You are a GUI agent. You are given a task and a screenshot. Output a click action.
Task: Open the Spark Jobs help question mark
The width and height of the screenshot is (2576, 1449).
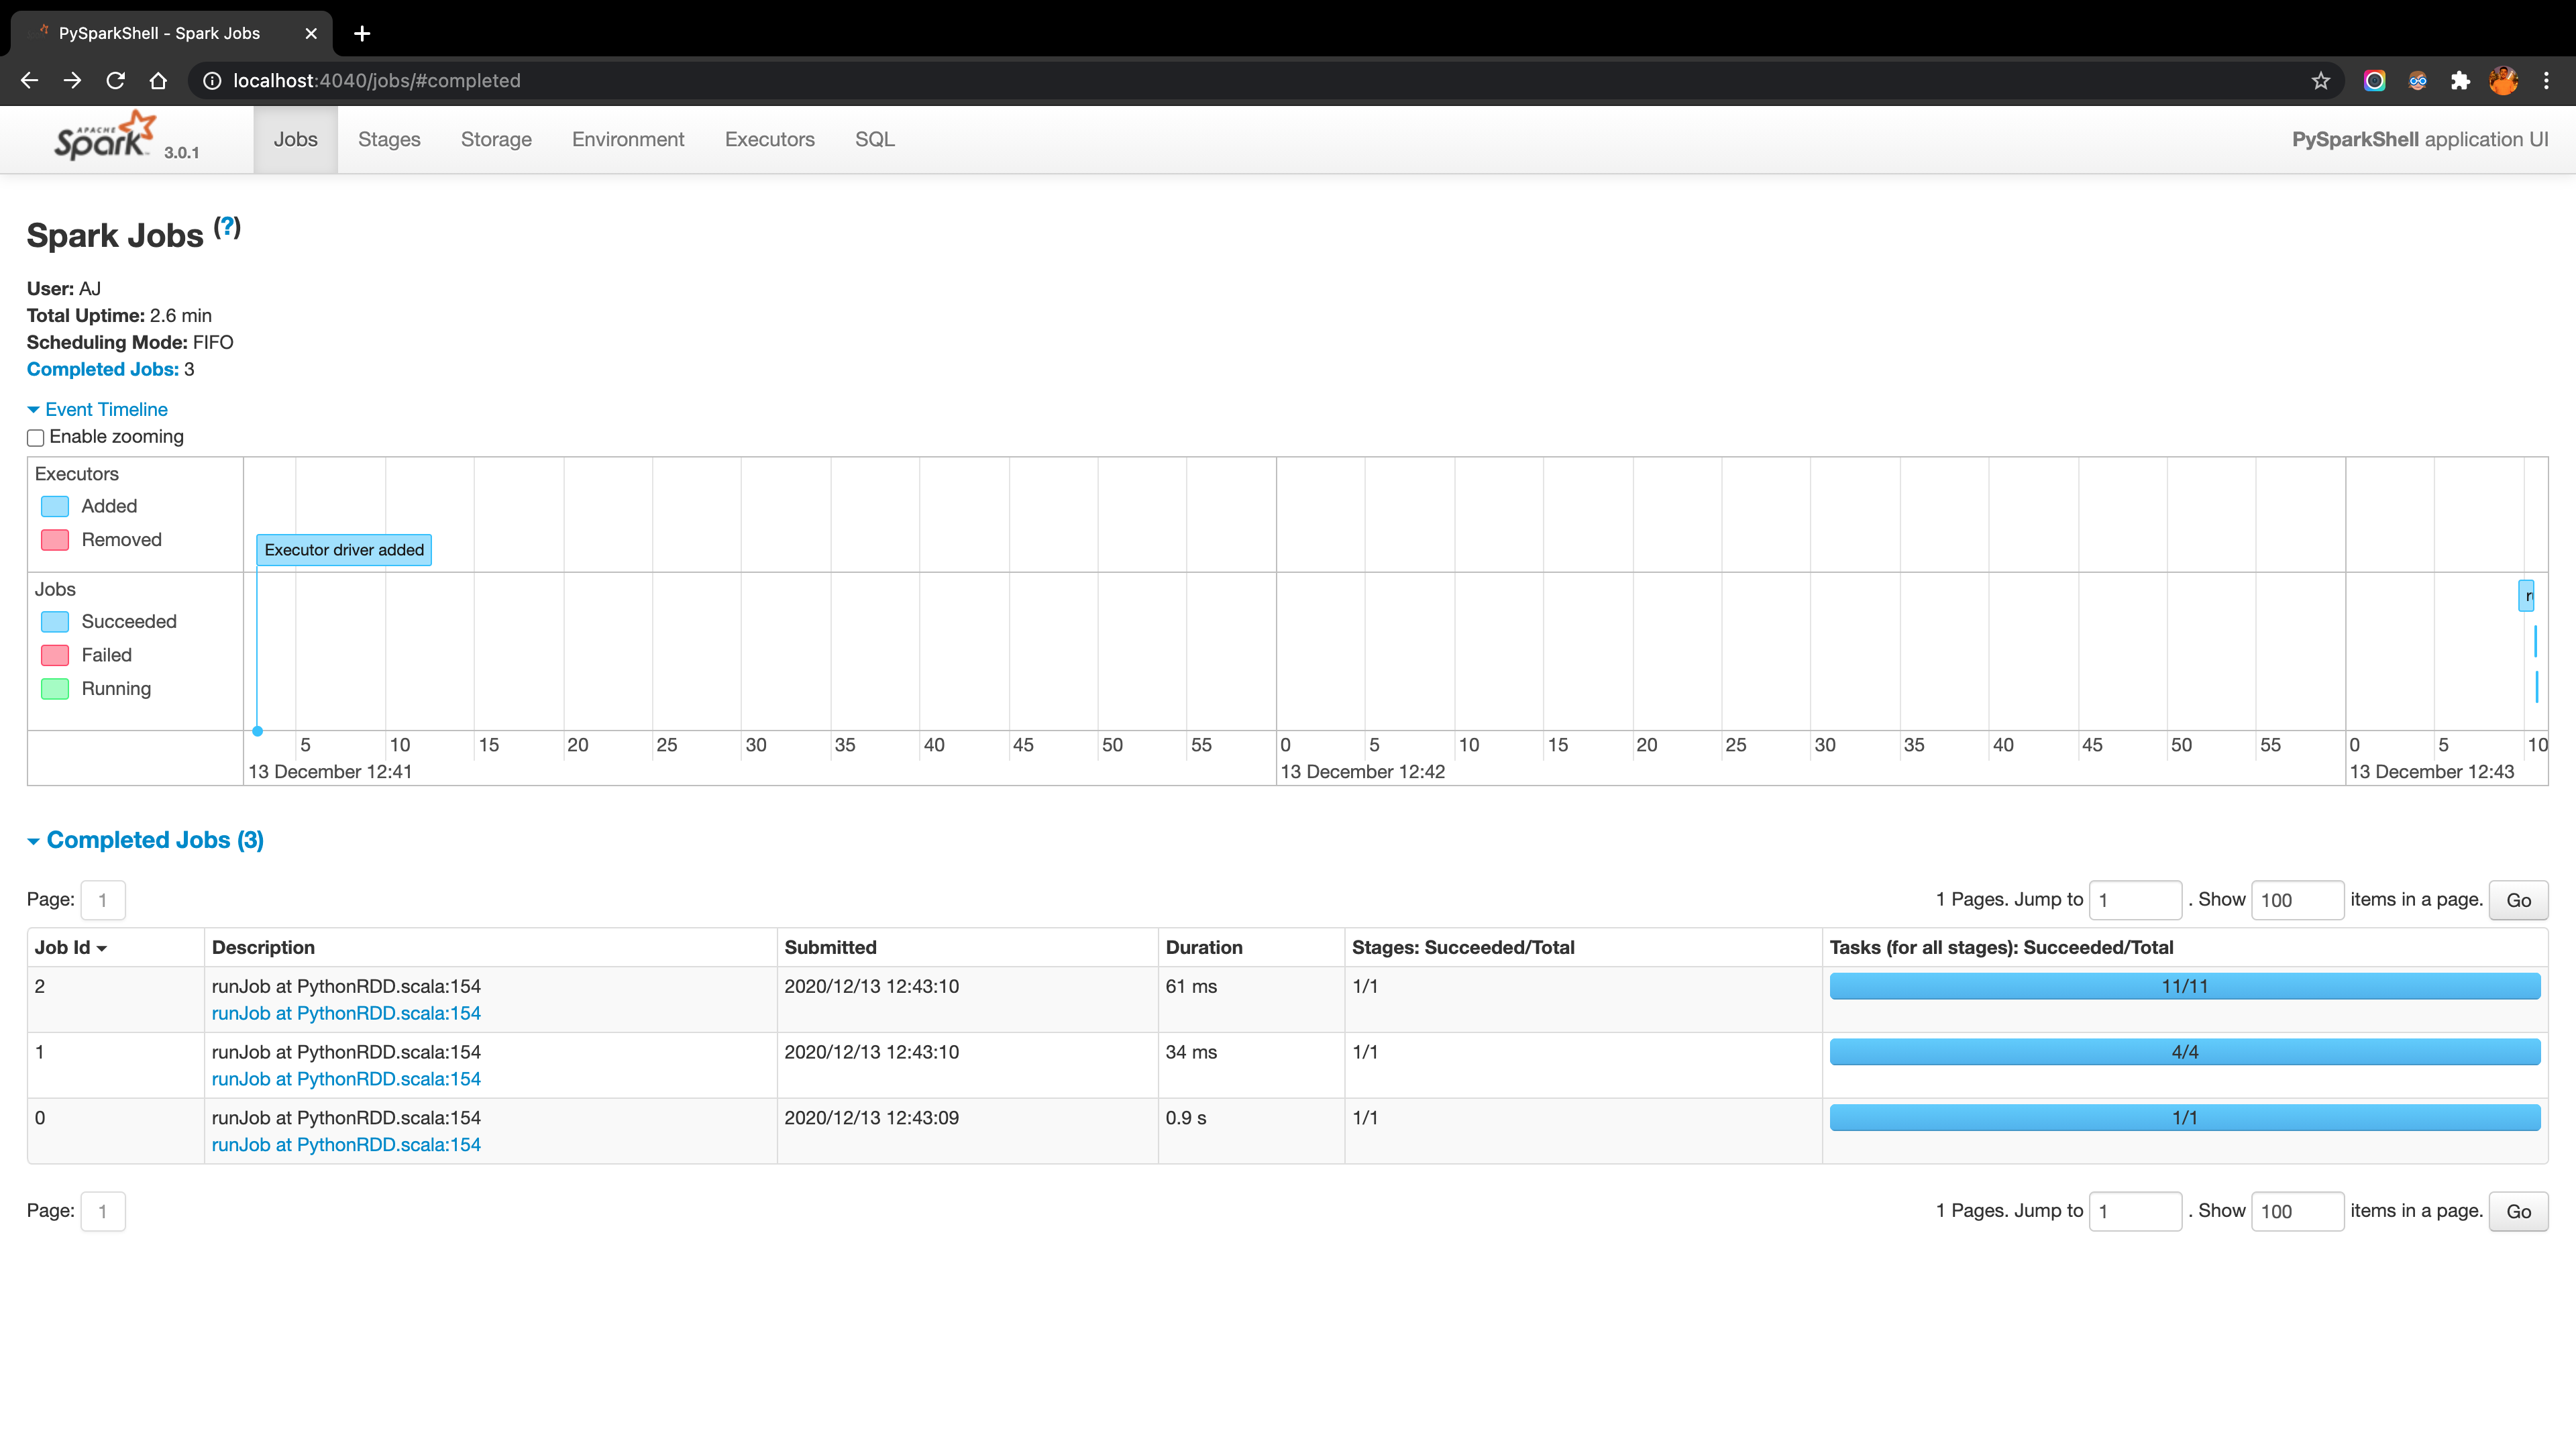pyautogui.click(x=227, y=227)
